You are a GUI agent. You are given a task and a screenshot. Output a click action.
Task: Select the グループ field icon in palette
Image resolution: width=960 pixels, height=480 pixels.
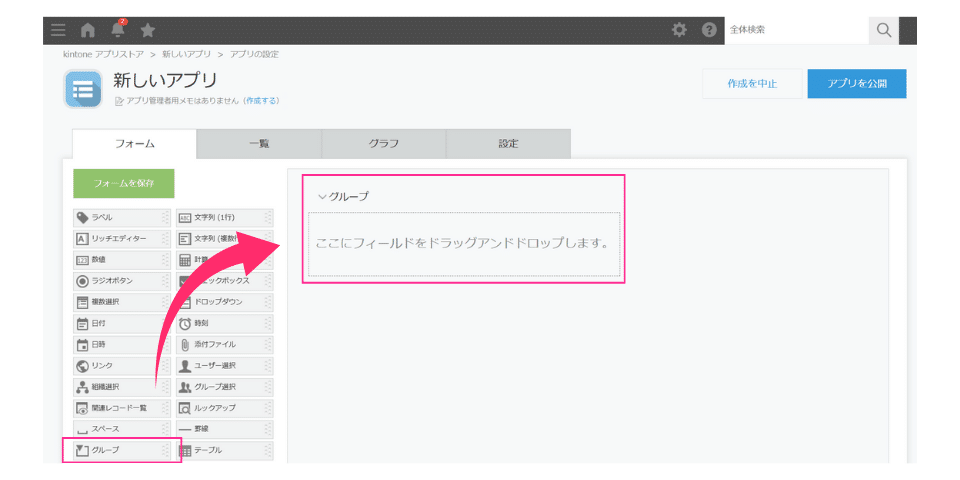82,450
